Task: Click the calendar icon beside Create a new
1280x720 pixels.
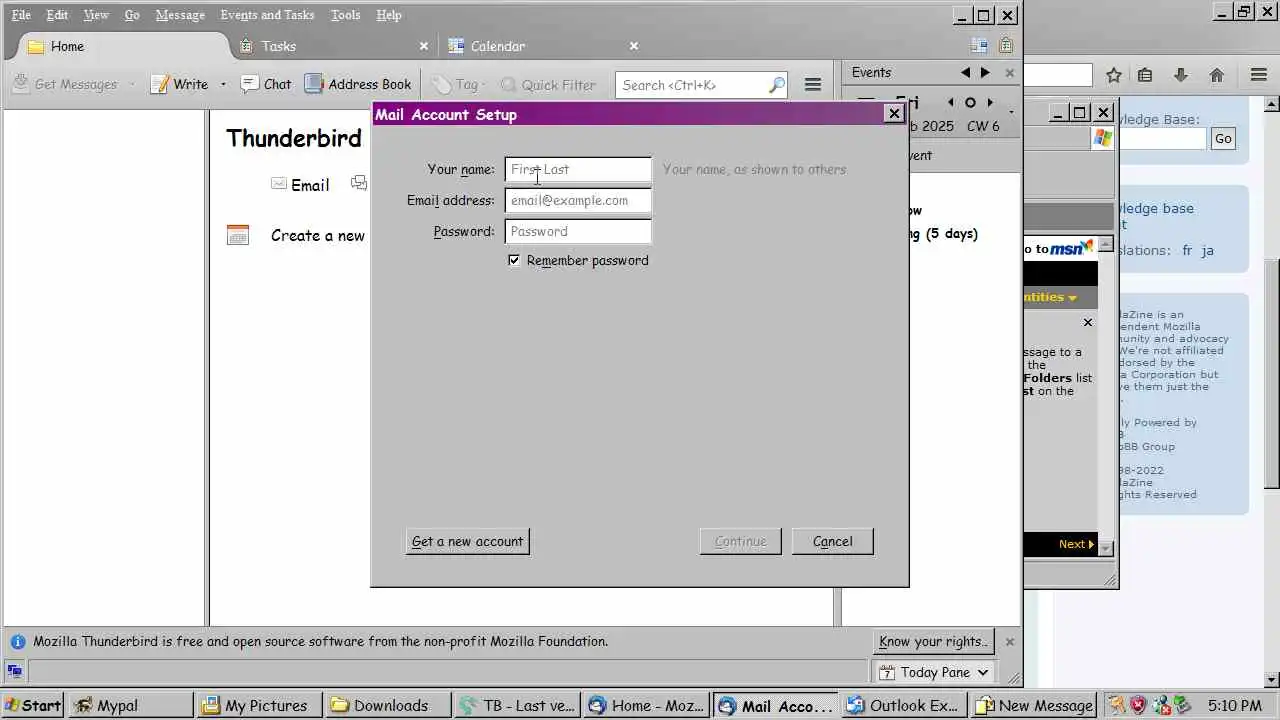Action: pyautogui.click(x=238, y=235)
